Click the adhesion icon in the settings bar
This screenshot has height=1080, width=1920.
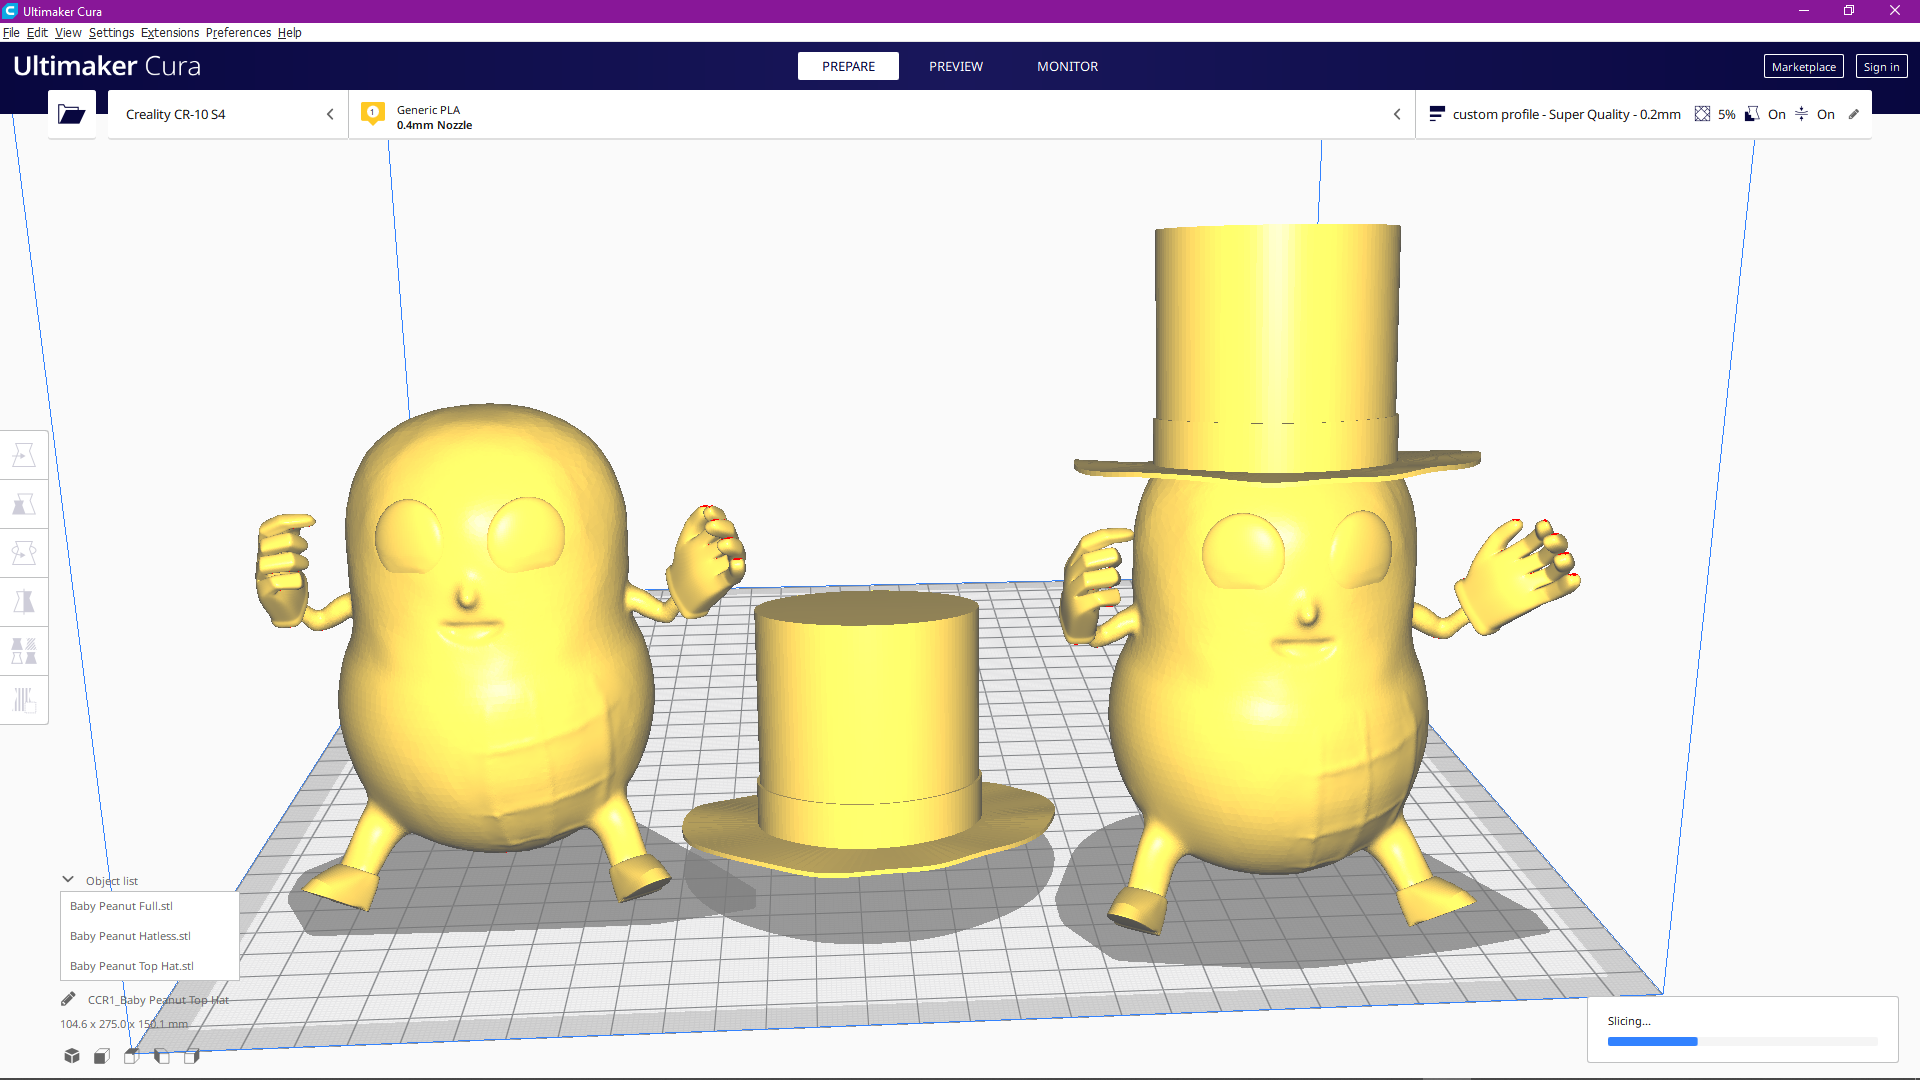click(x=1801, y=114)
